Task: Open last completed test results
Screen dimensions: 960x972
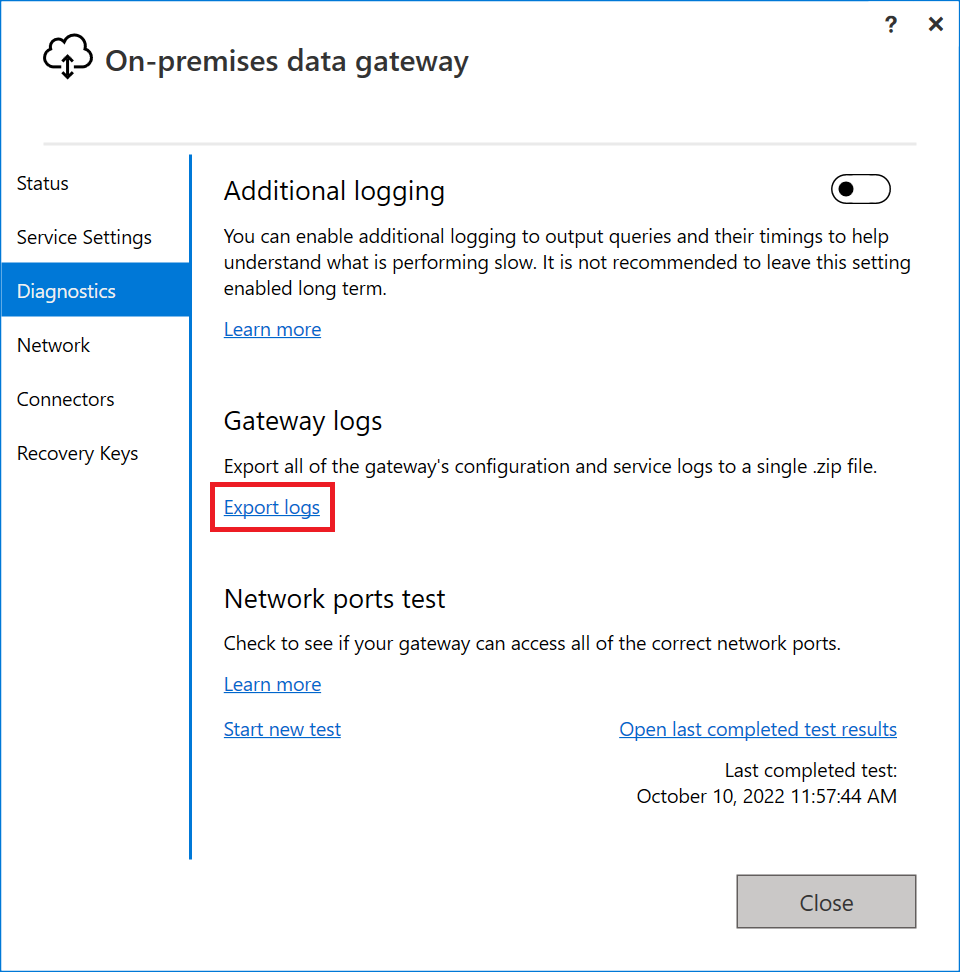Action: click(757, 729)
